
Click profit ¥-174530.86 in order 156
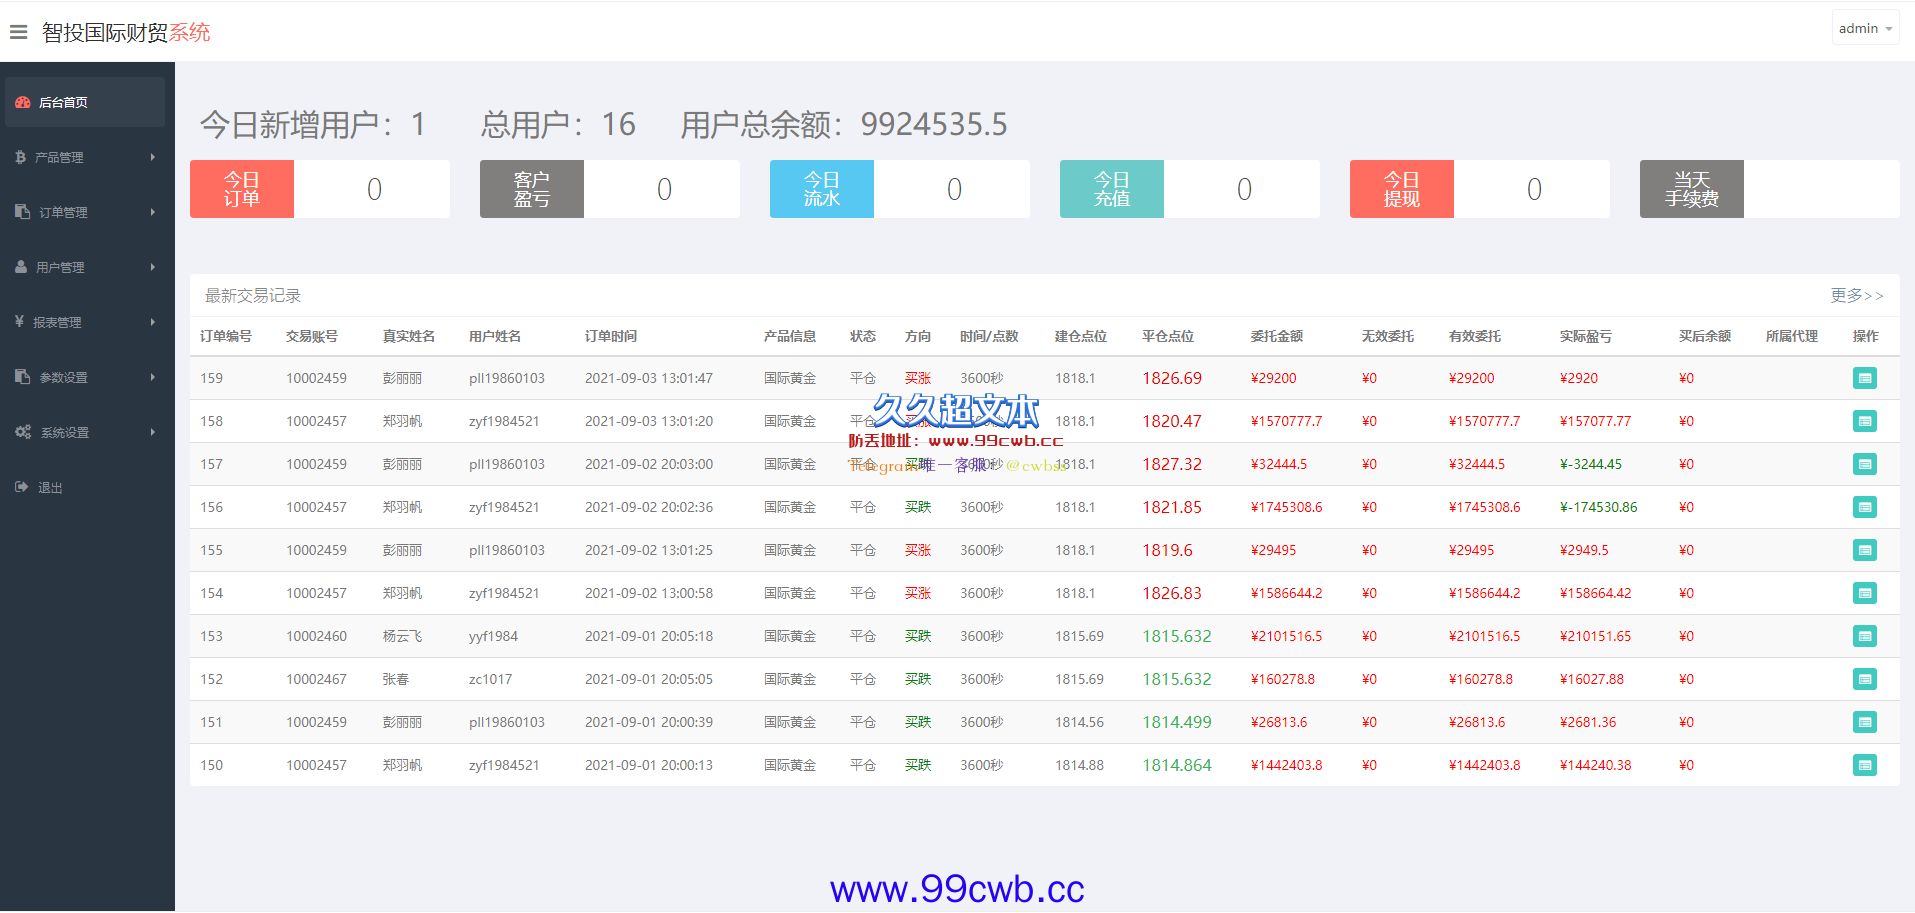1599,507
